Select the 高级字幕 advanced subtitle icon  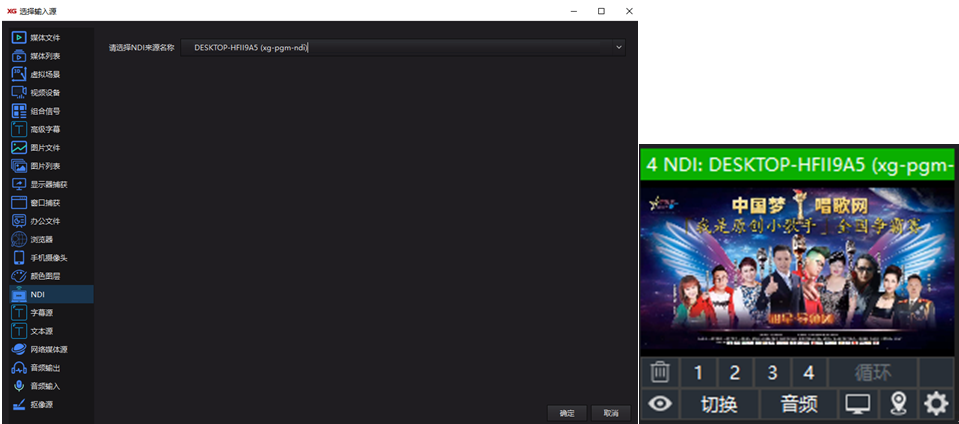tap(19, 129)
